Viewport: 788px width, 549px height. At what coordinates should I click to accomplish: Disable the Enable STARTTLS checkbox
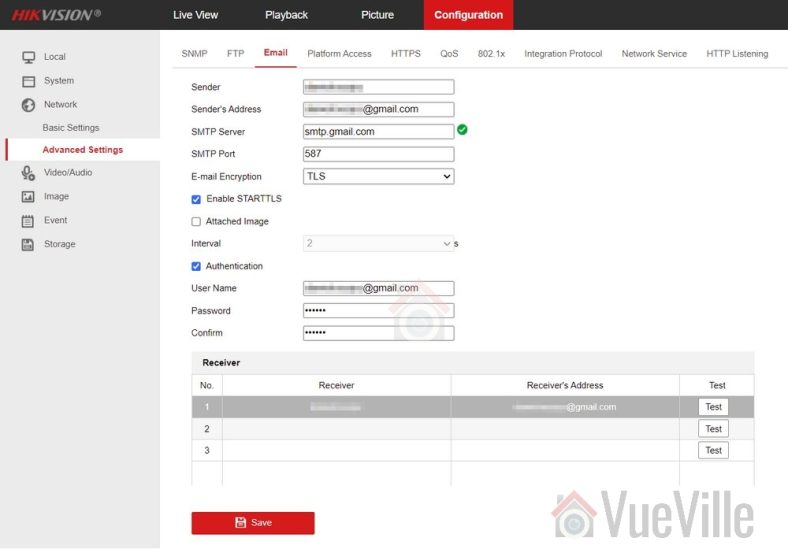click(196, 199)
